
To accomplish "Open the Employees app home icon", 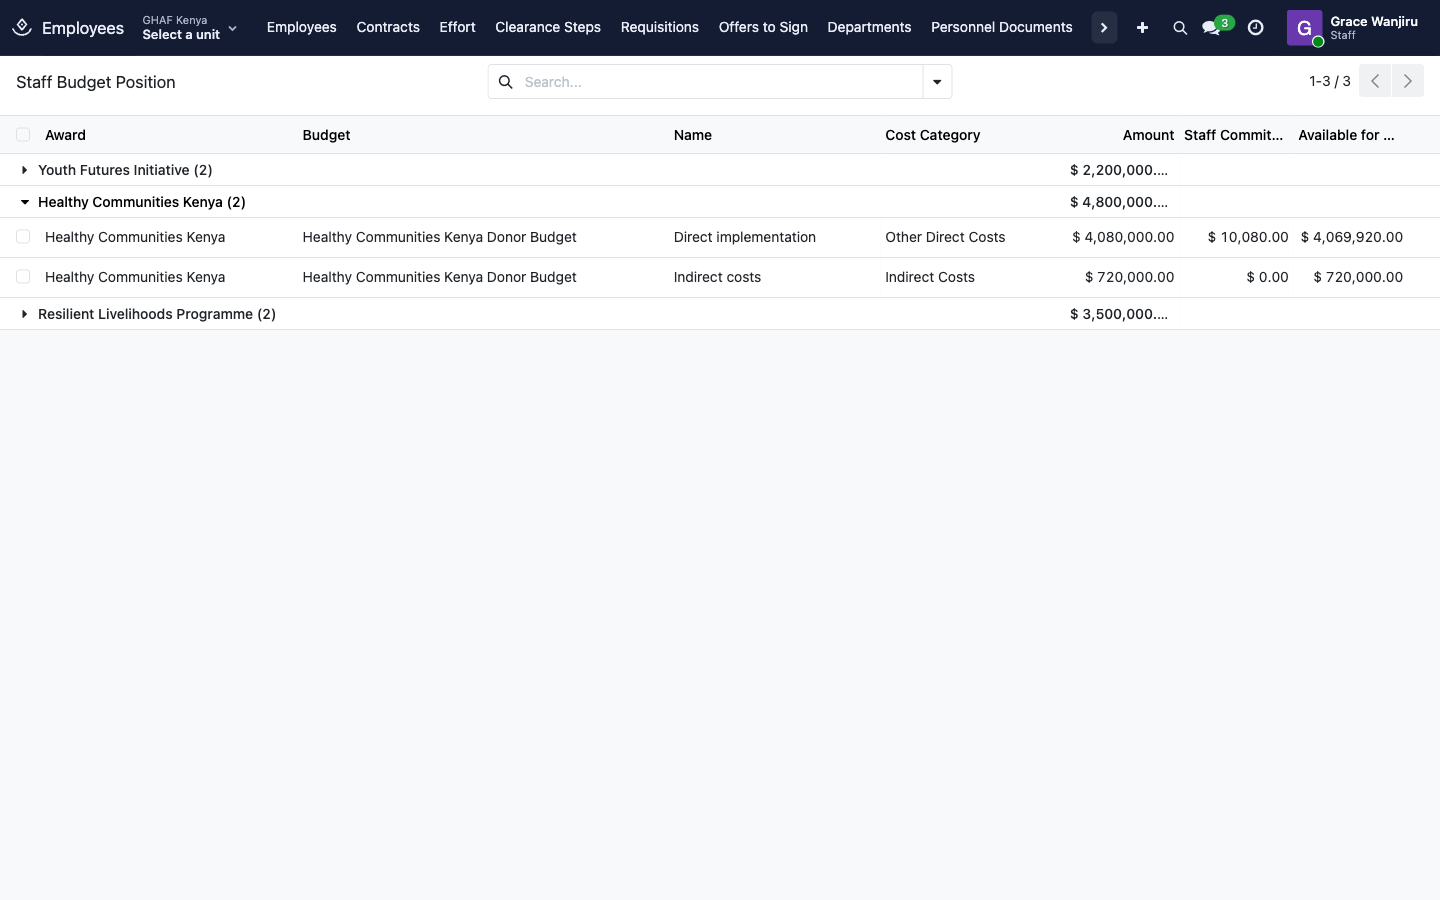I will pyautogui.click(x=22, y=27).
